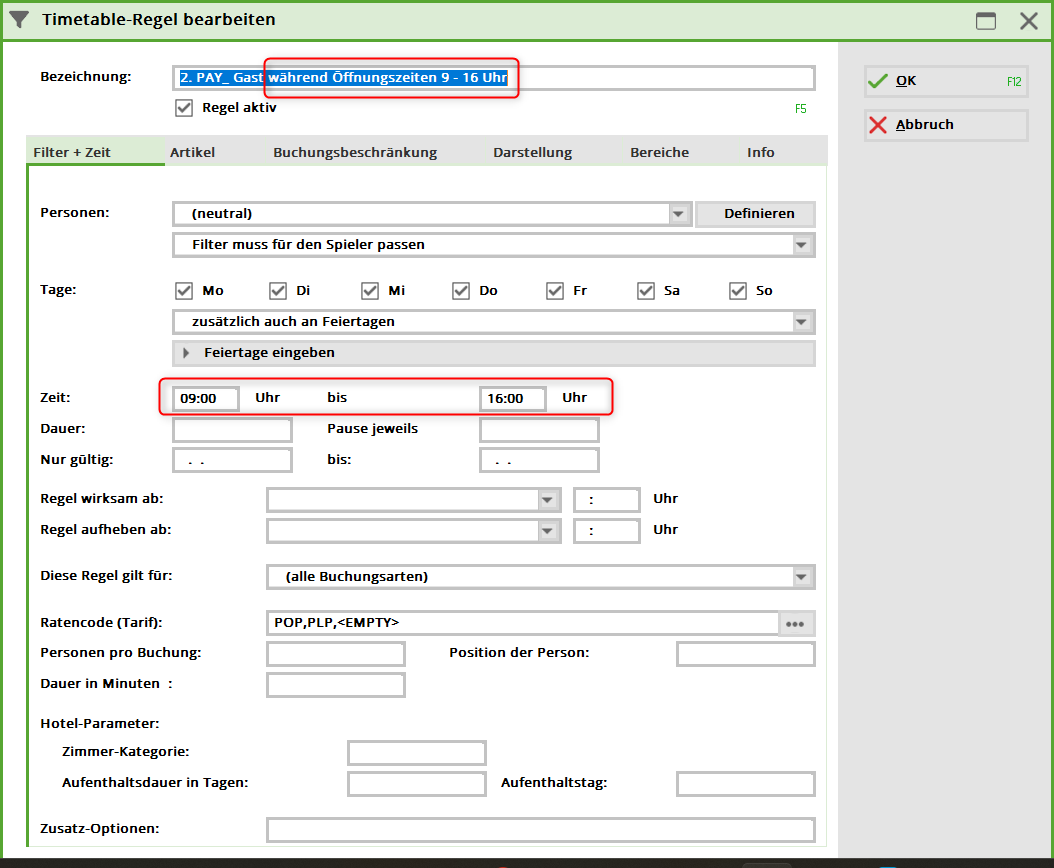Maximize the Timetable-Regel dialog window
1054x868 pixels.
click(986, 21)
